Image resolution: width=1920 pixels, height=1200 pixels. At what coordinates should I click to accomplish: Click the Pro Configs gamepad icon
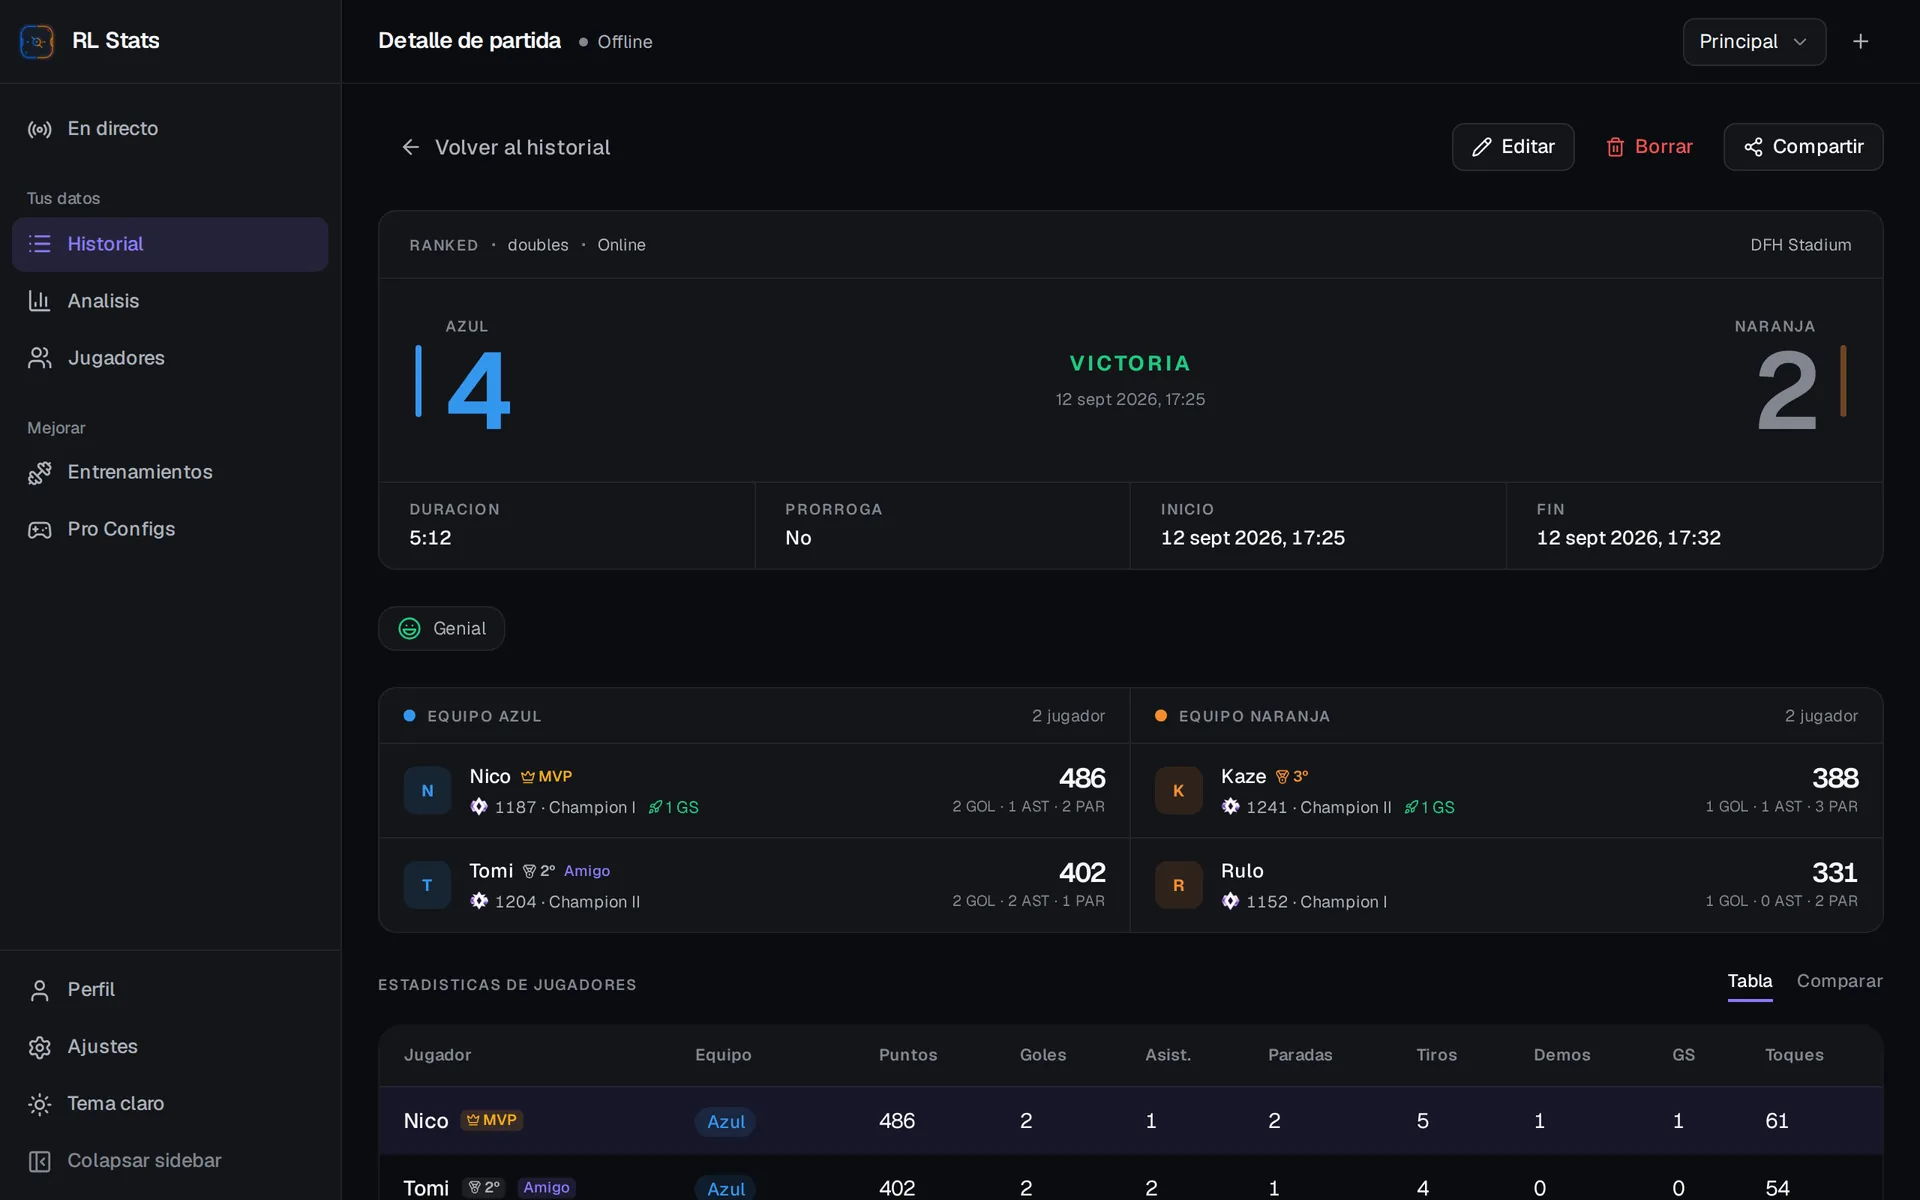[40, 530]
